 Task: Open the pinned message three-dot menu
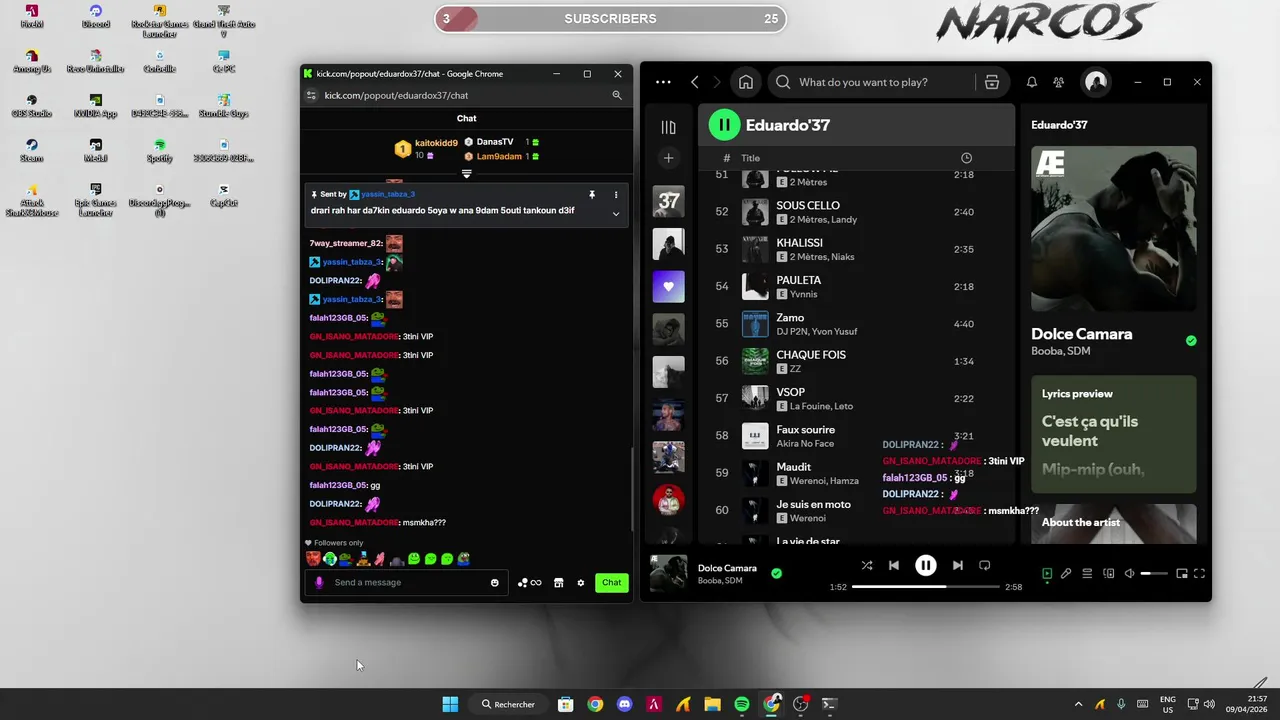pyautogui.click(x=616, y=195)
